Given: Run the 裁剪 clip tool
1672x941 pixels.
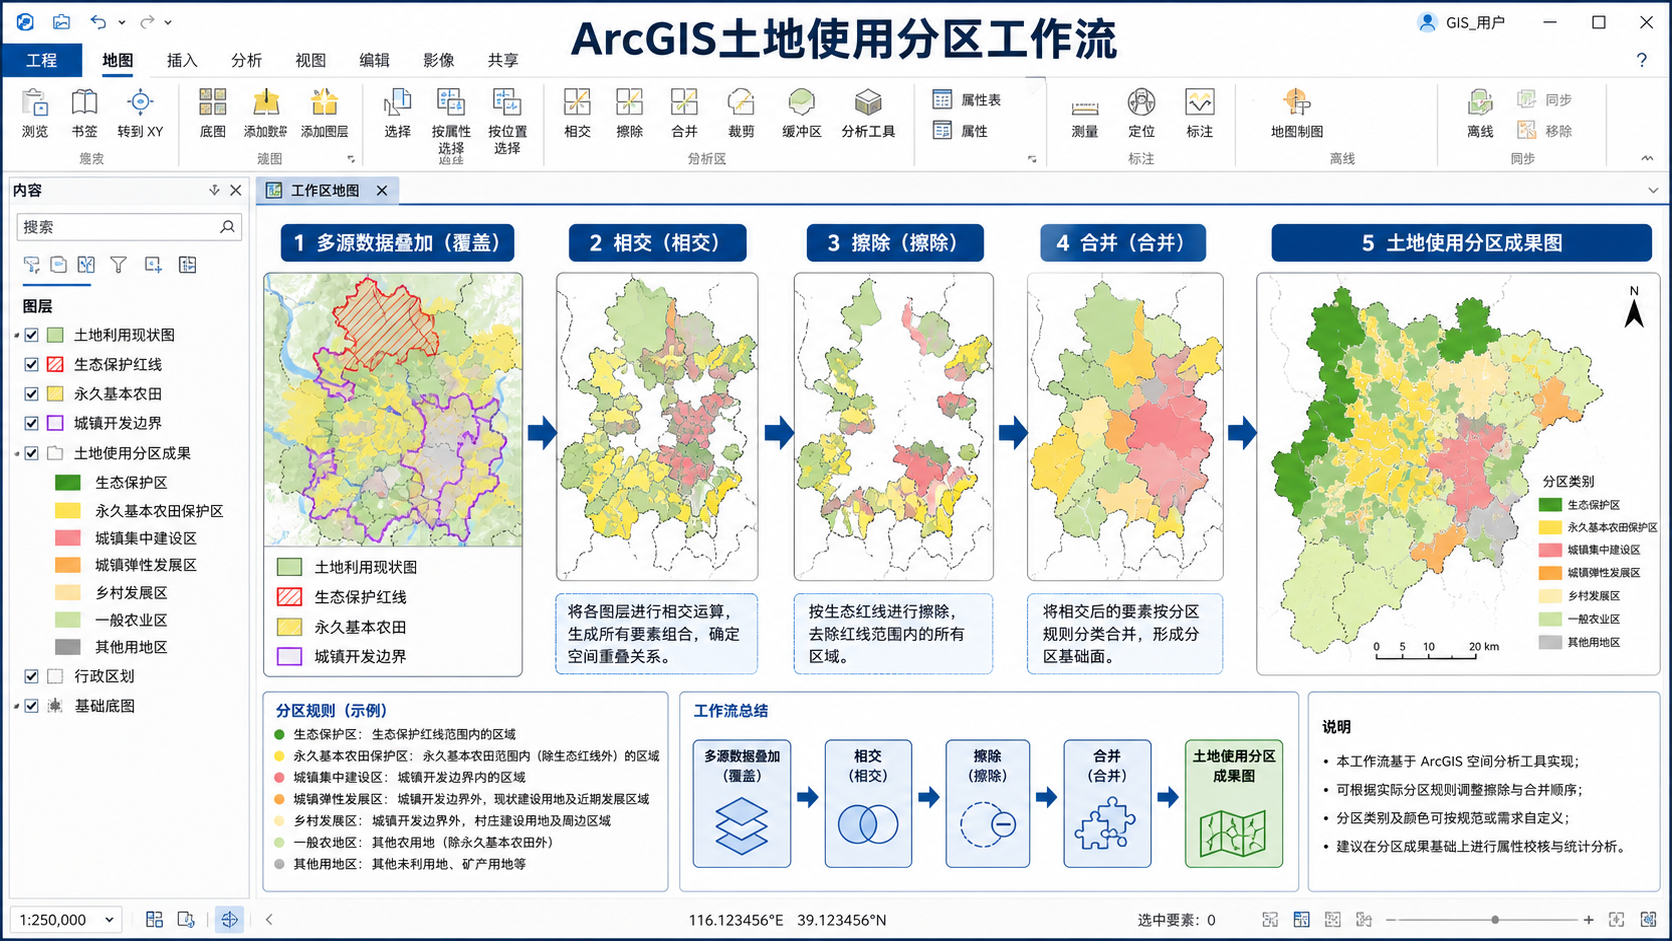Looking at the screenshot, I should pyautogui.click(x=741, y=112).
